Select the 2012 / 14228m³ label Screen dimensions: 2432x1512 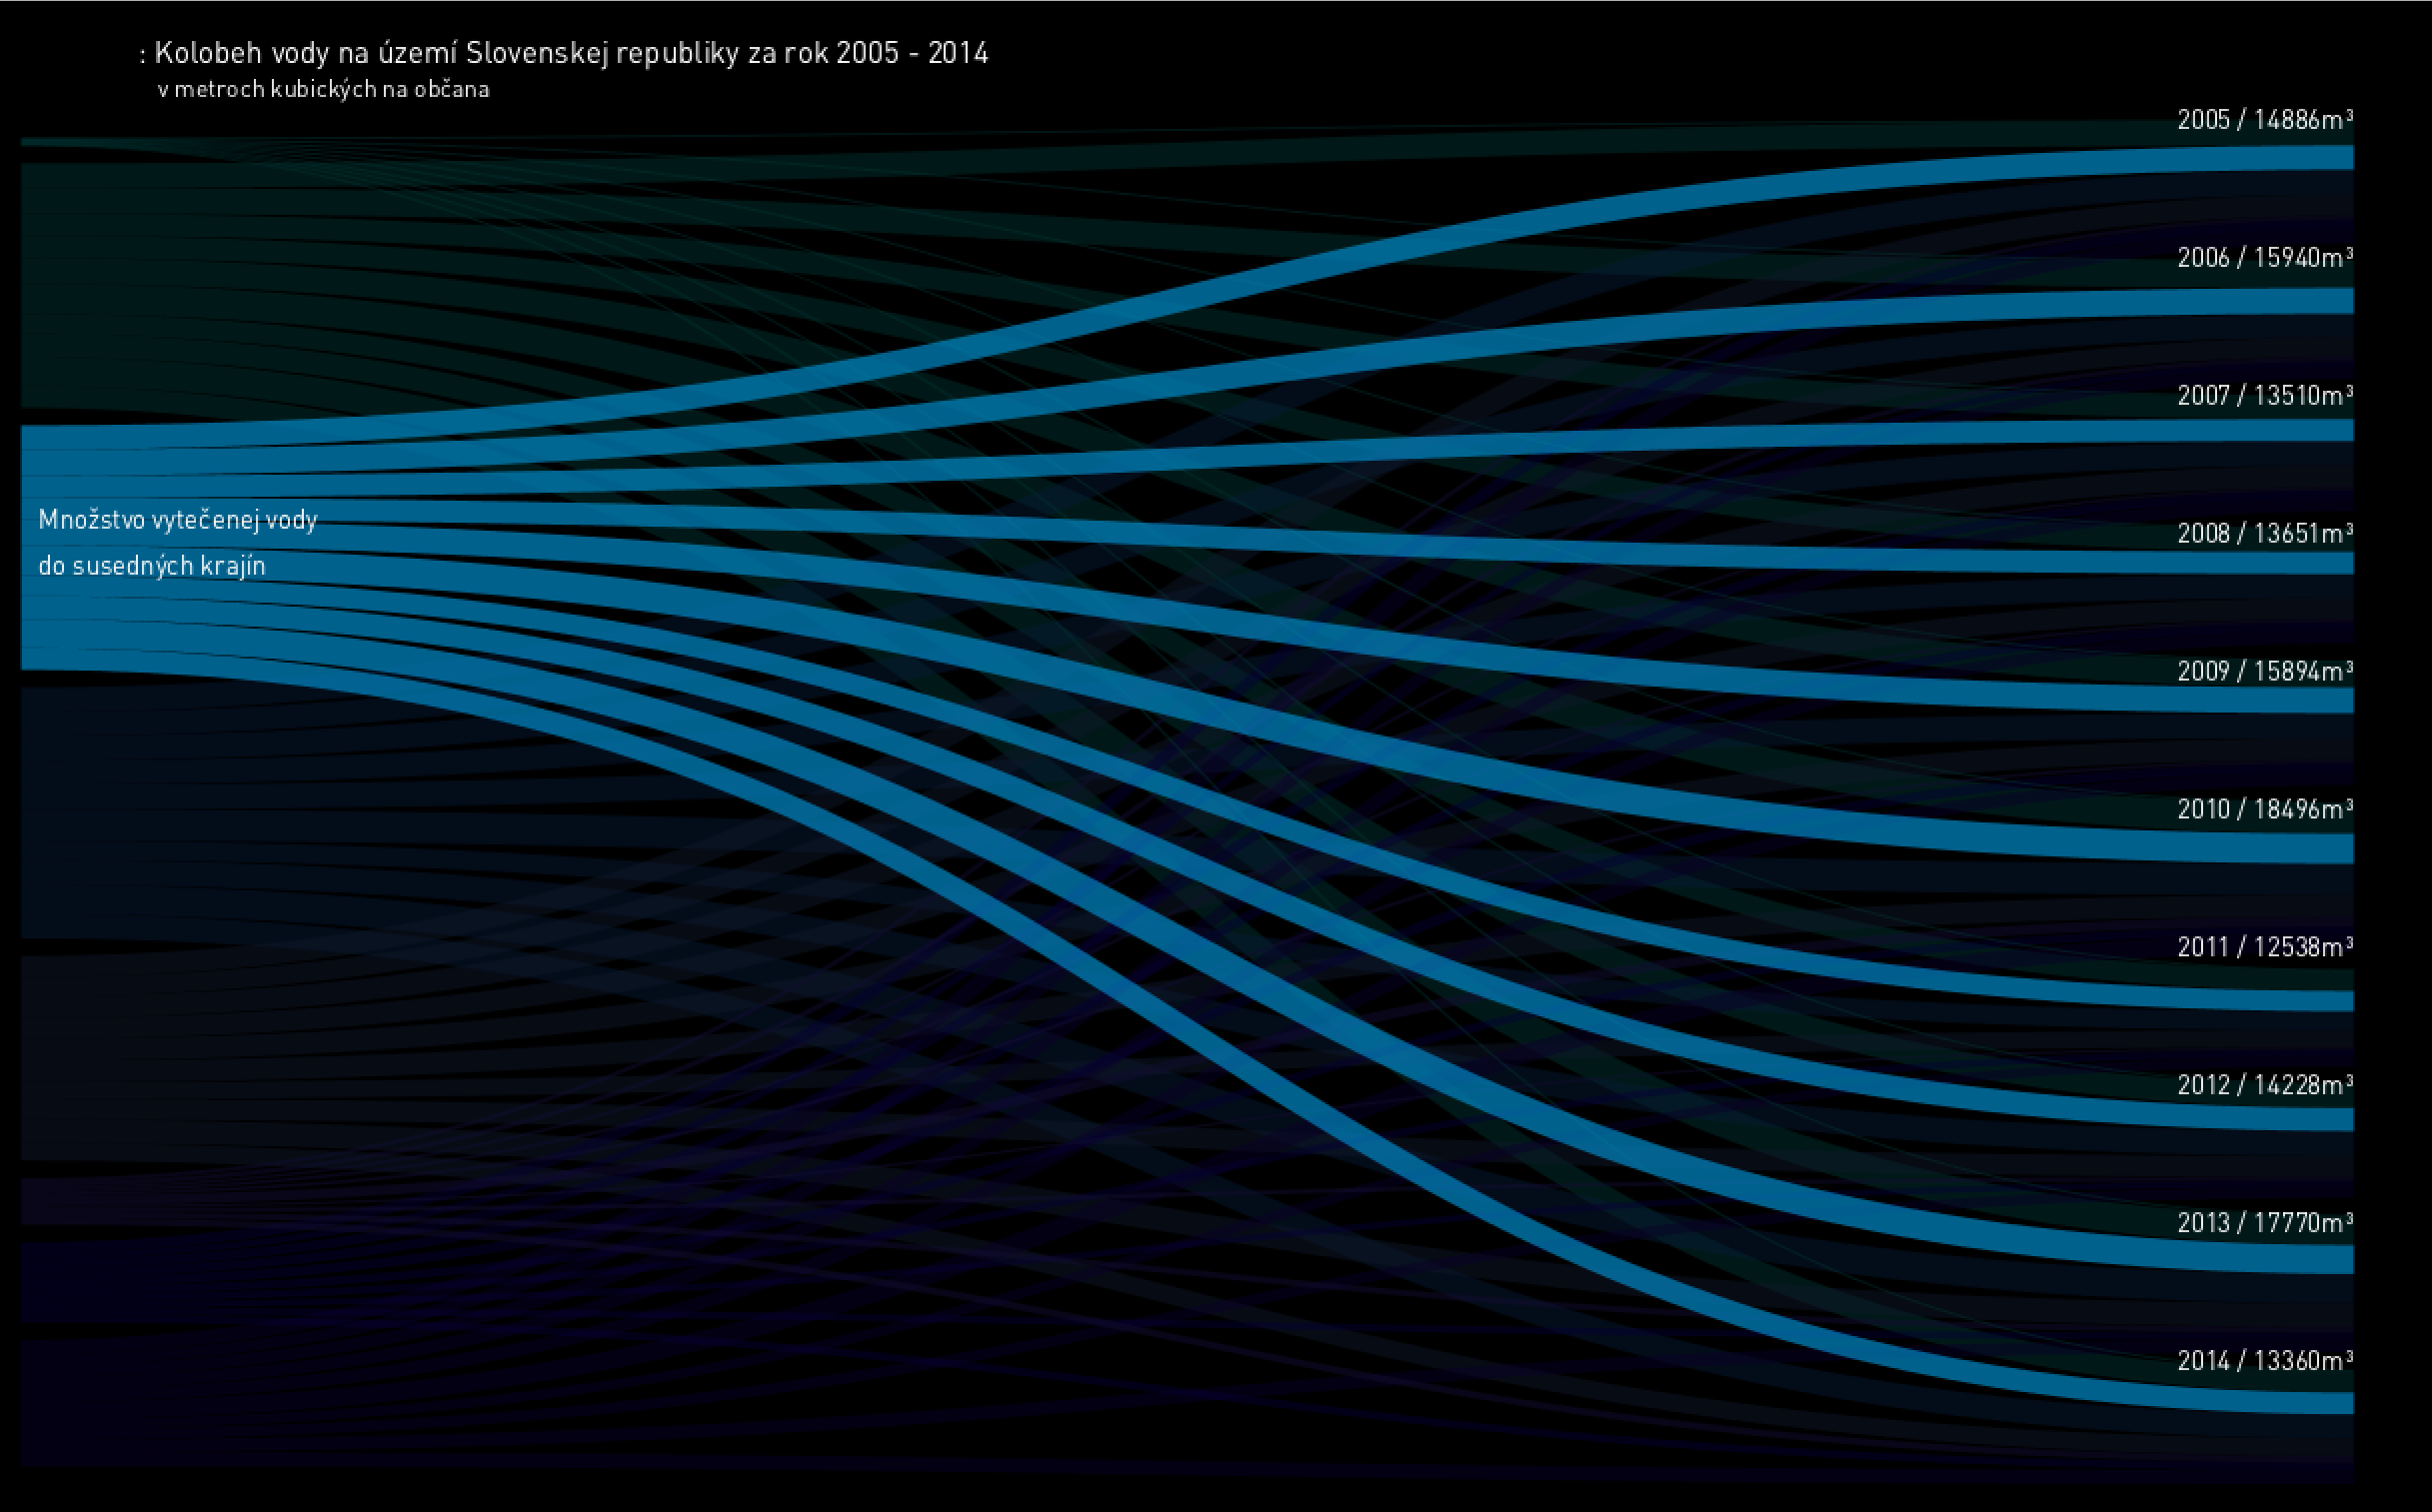pos(2264,1086)
